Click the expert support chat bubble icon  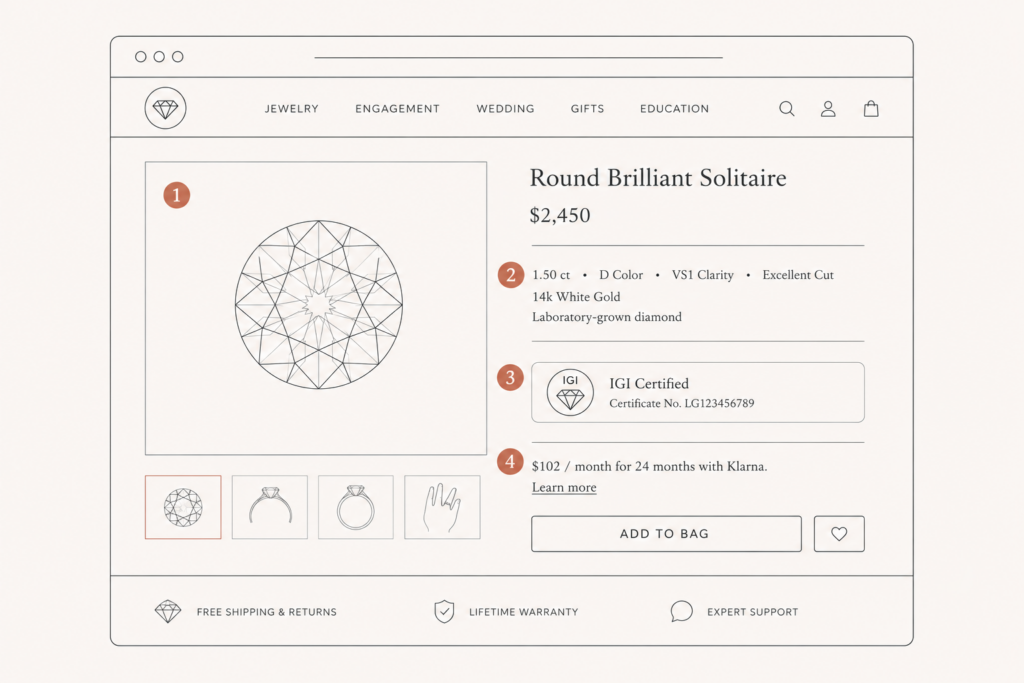(681, 611)
